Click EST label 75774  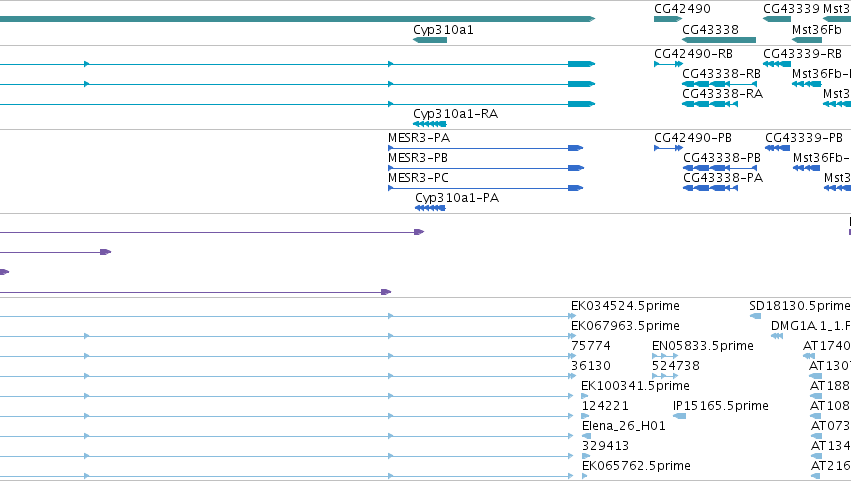click(x=590, y=346)
